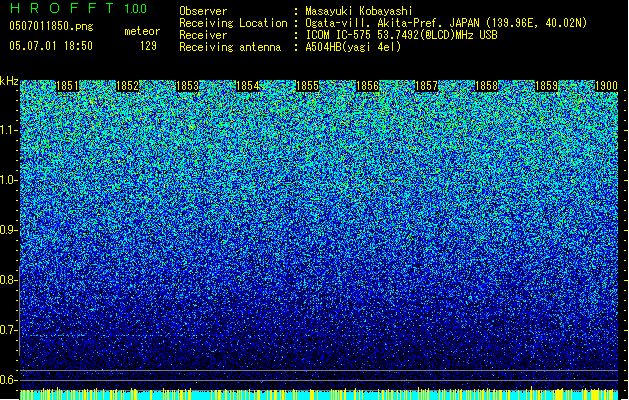Click the 0.8 frequency axis label
Viewport: 629px width, 400px height.
point(9,280)
